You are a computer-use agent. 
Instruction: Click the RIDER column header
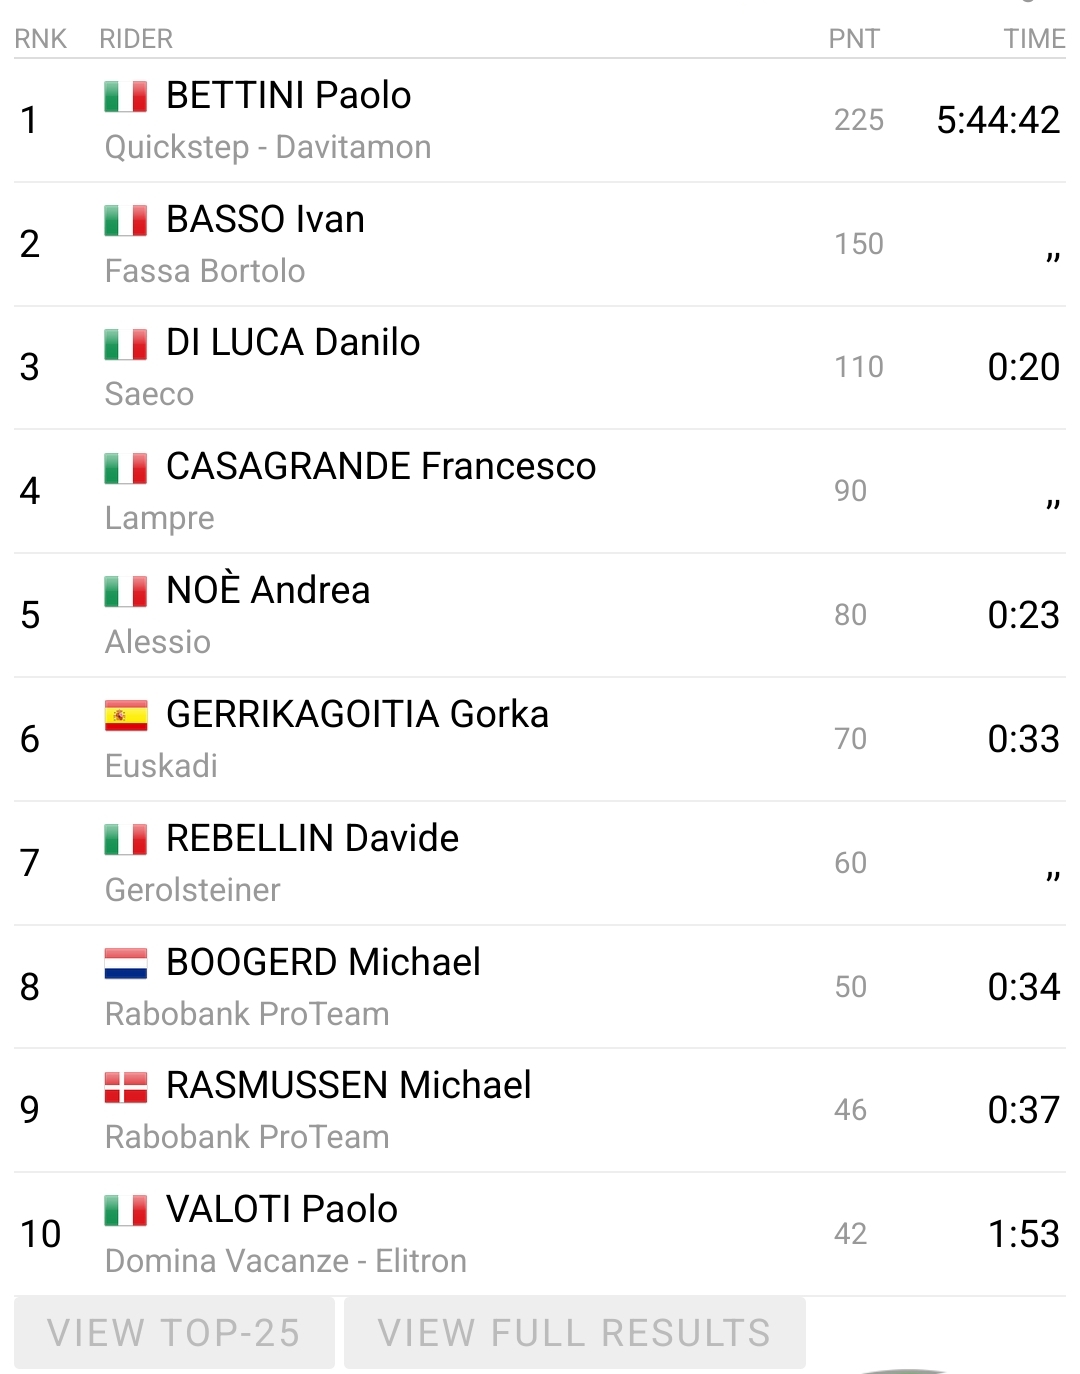(136, 39)
